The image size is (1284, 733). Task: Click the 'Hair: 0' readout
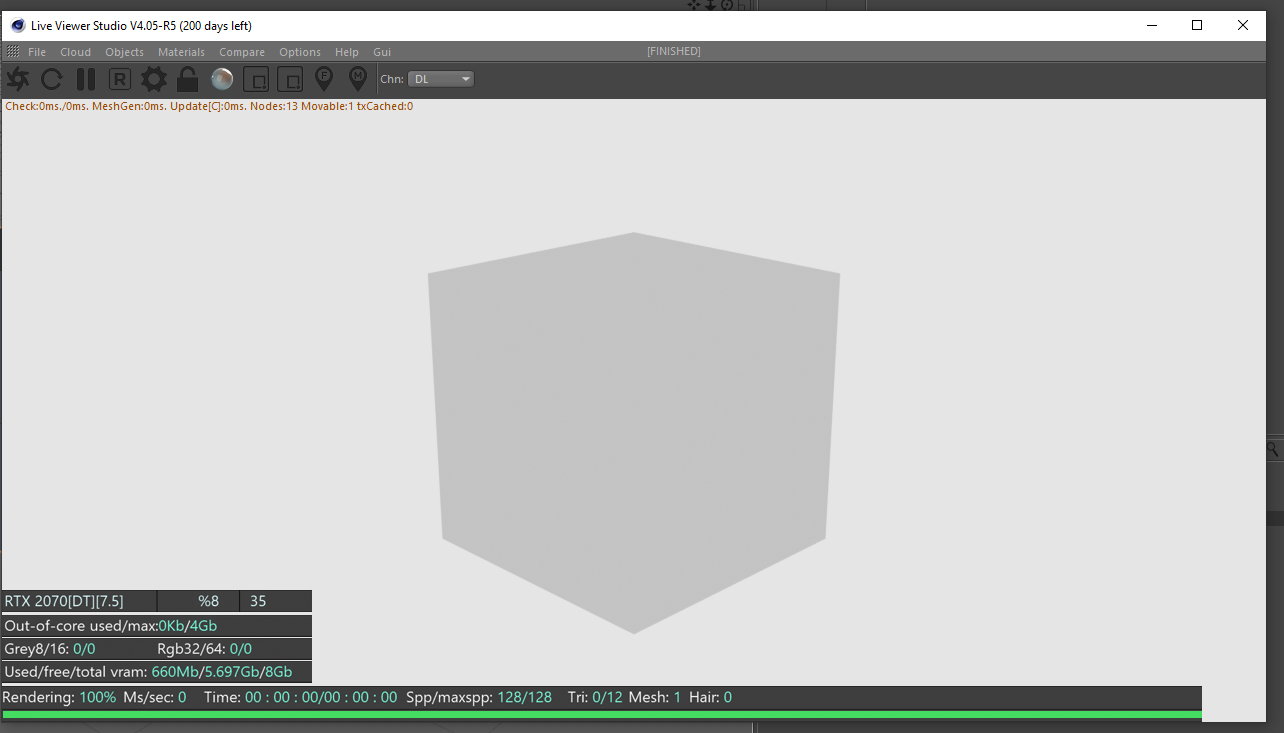[x=710, y=697]
